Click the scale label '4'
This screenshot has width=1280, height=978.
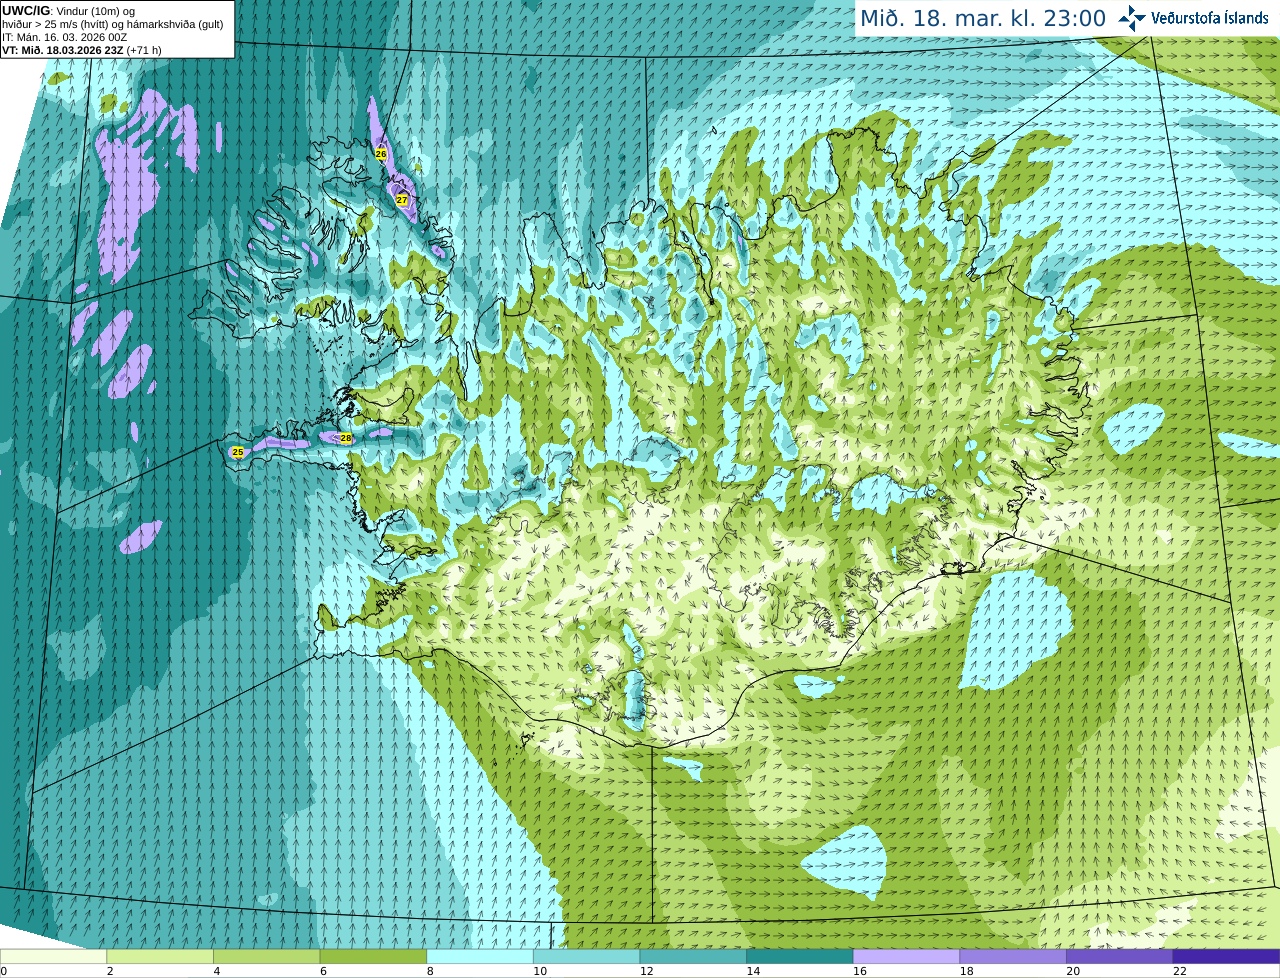coord(217,971)
